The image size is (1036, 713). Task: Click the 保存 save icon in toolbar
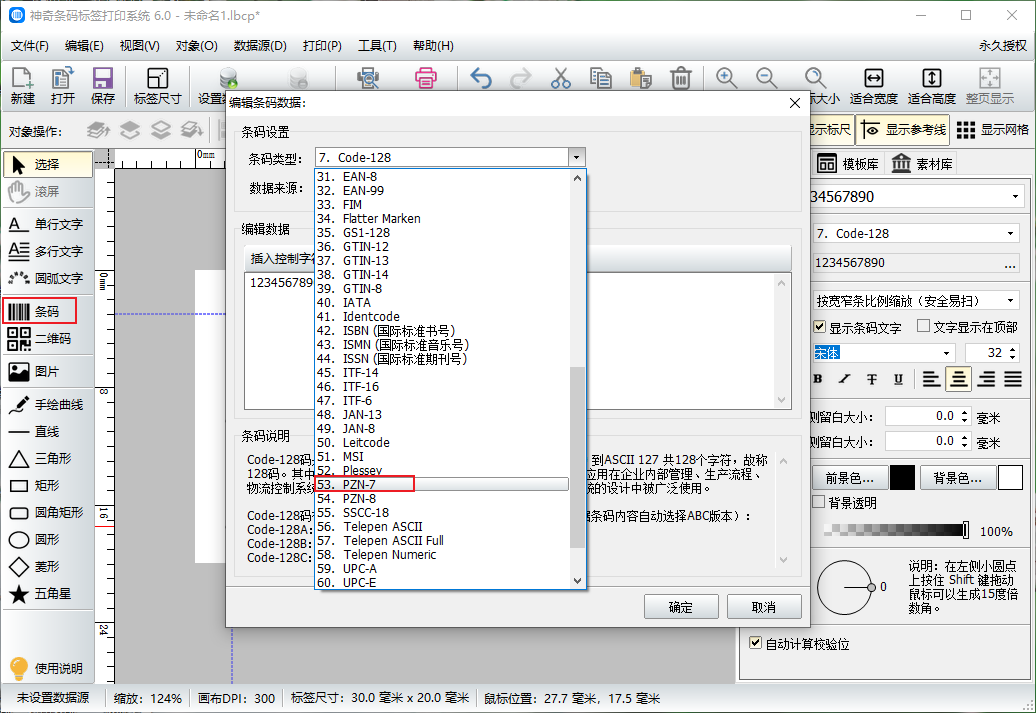(102, 86)
